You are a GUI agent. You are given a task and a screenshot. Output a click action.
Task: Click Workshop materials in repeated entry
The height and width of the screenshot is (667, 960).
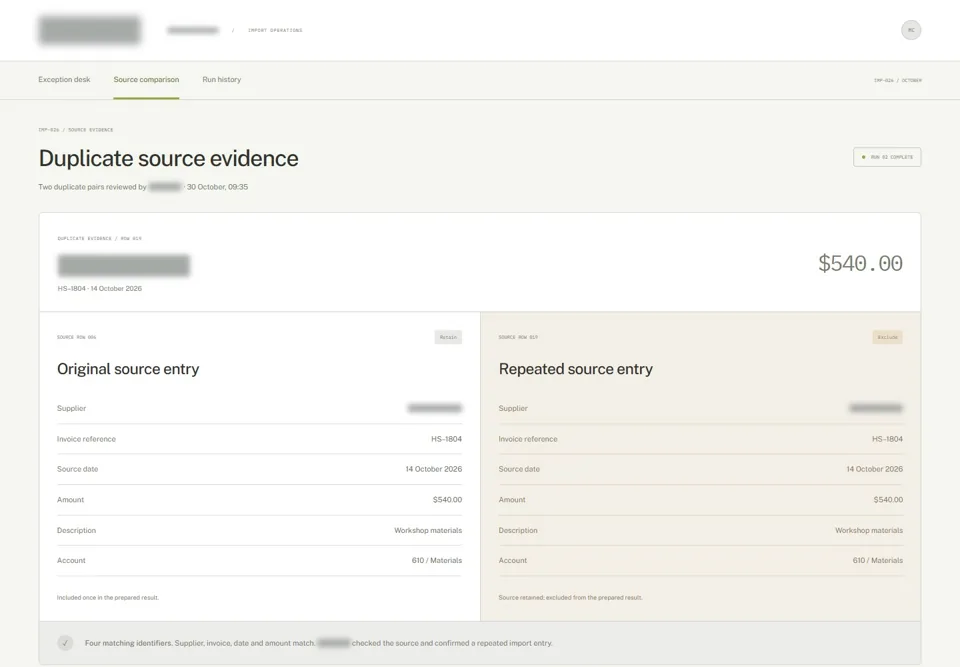pyautogui.click(x=869, y=530)
